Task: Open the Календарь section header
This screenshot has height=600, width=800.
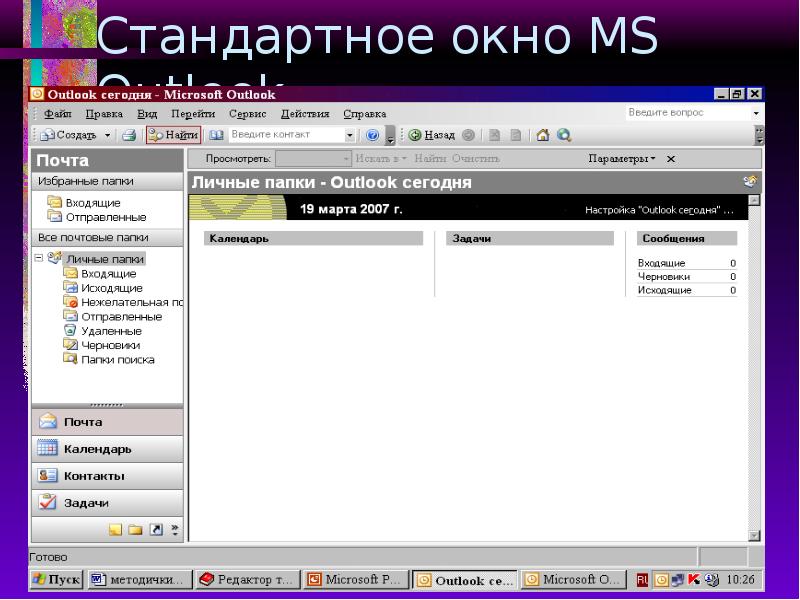Action: coord(313,239)
